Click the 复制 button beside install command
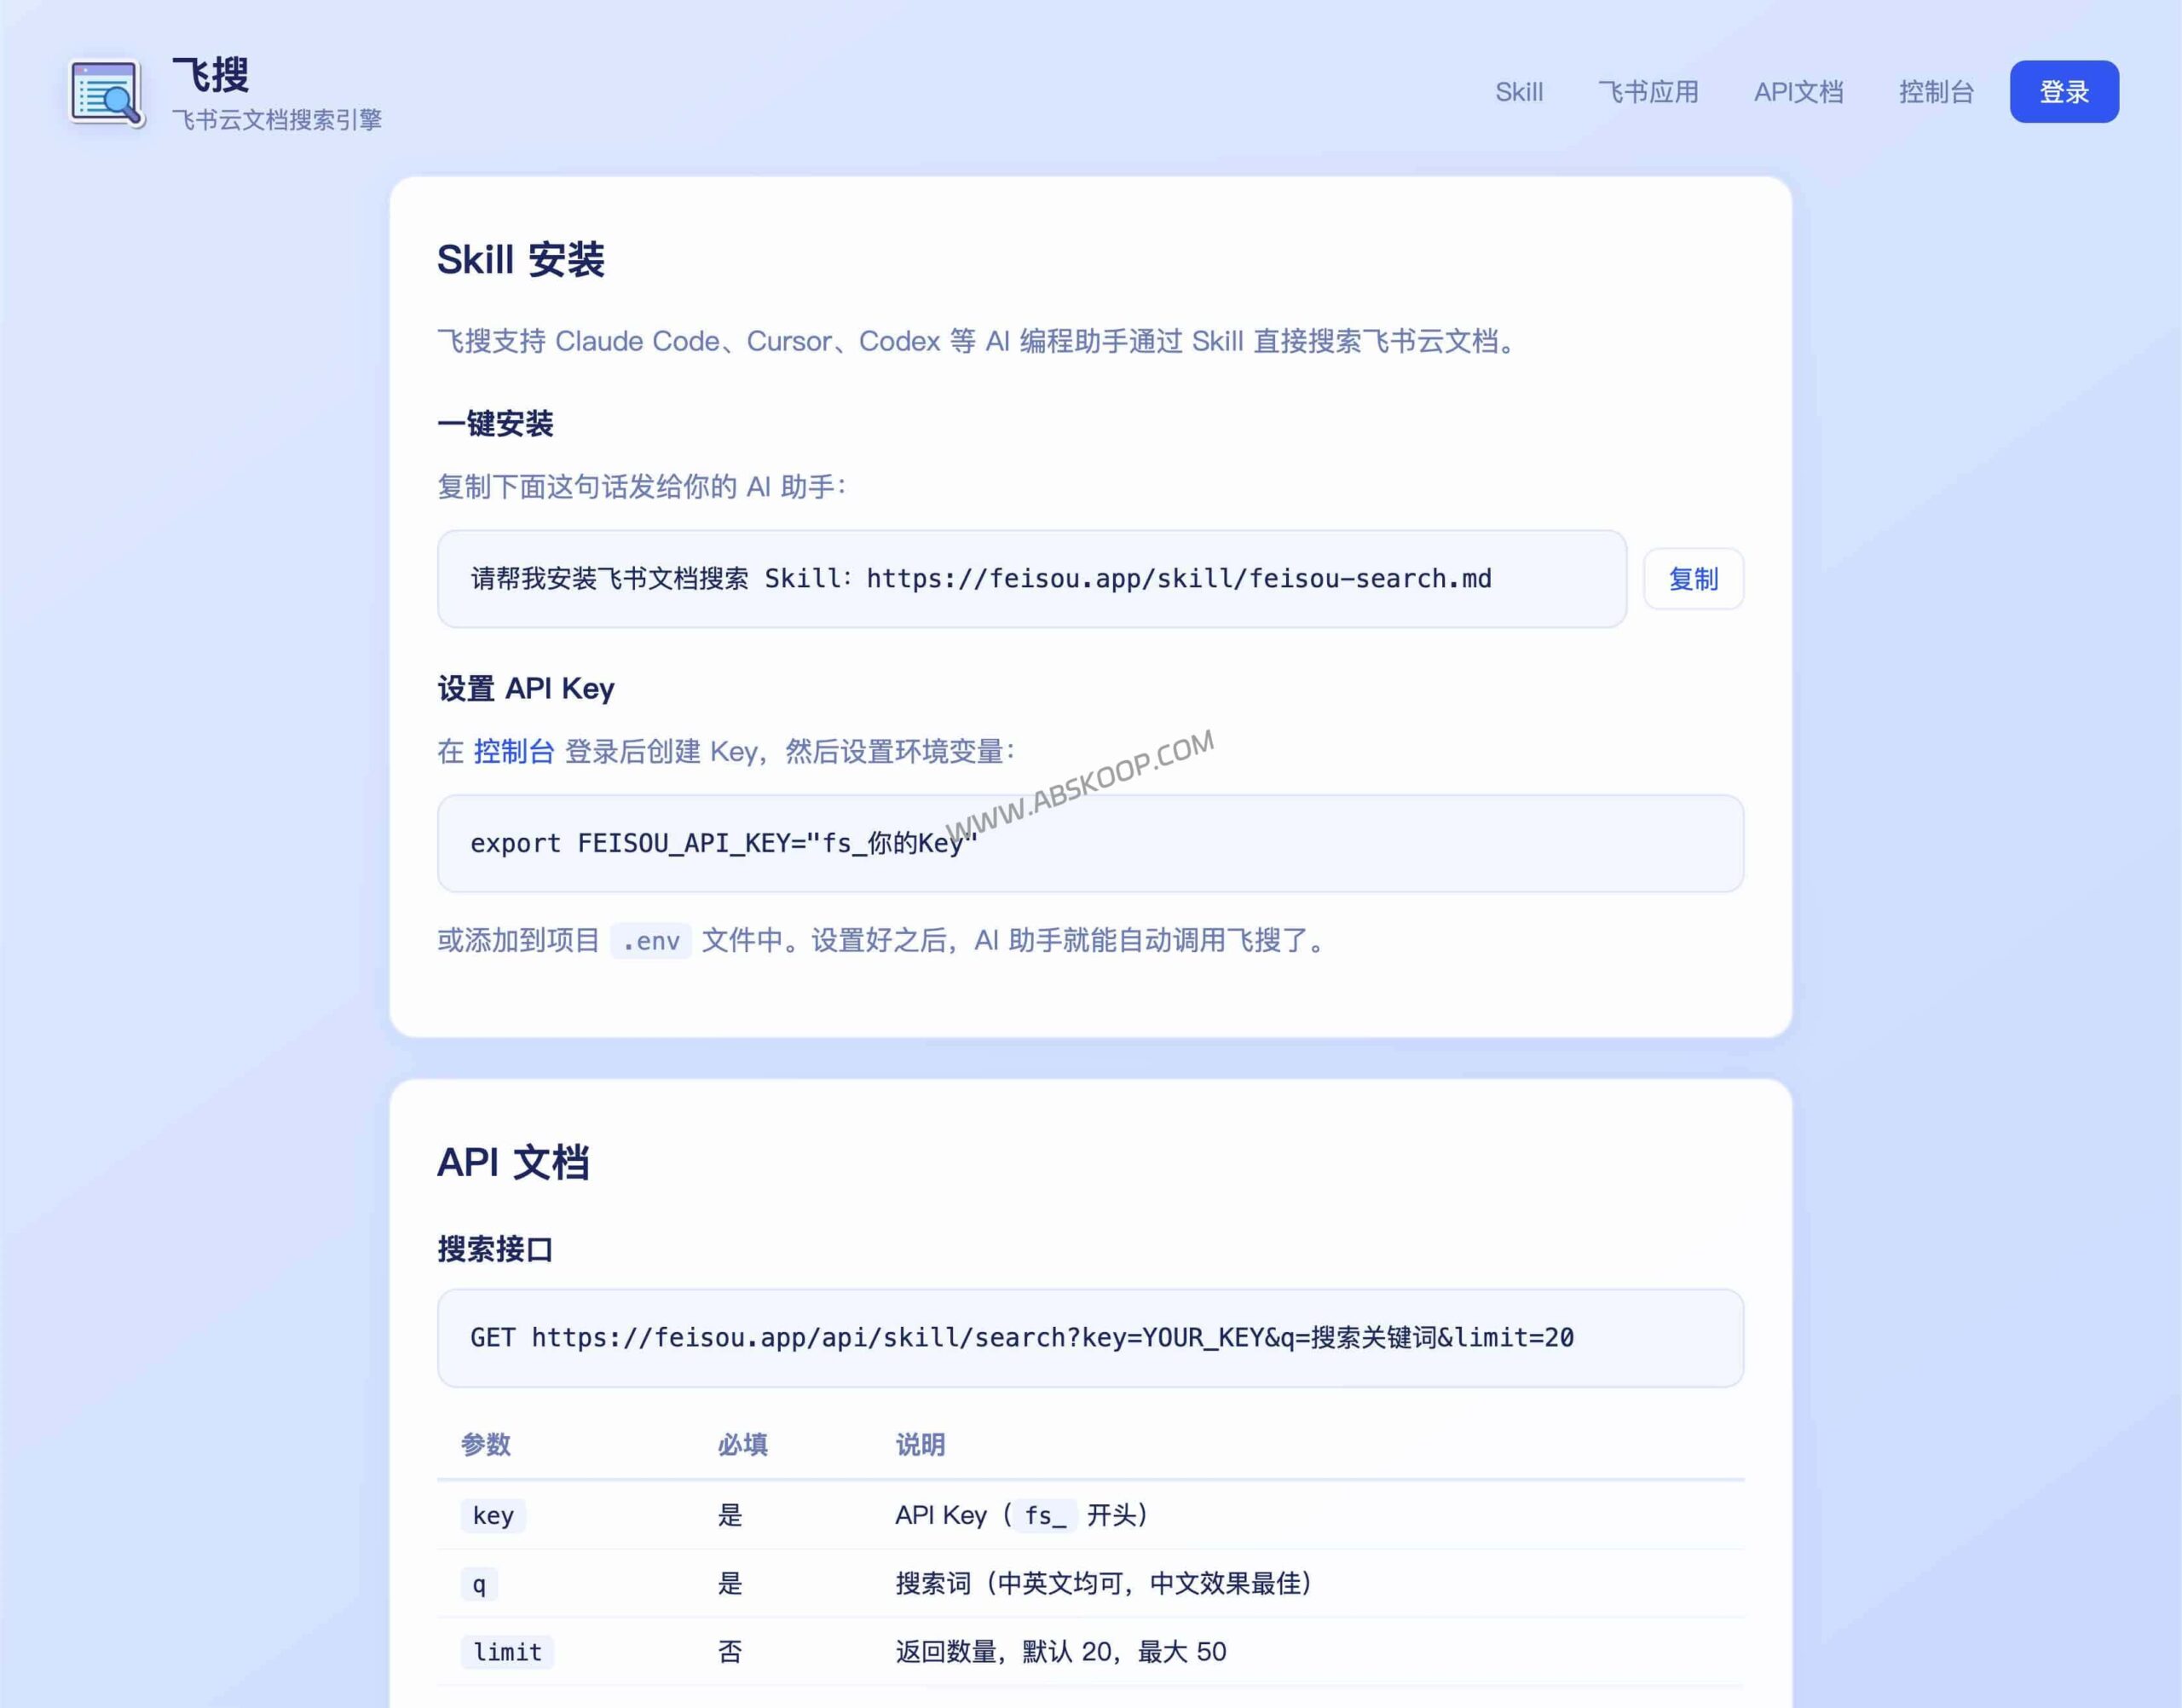Viewport: 2182px width, 1708px height. click(x=1693, y=579)
